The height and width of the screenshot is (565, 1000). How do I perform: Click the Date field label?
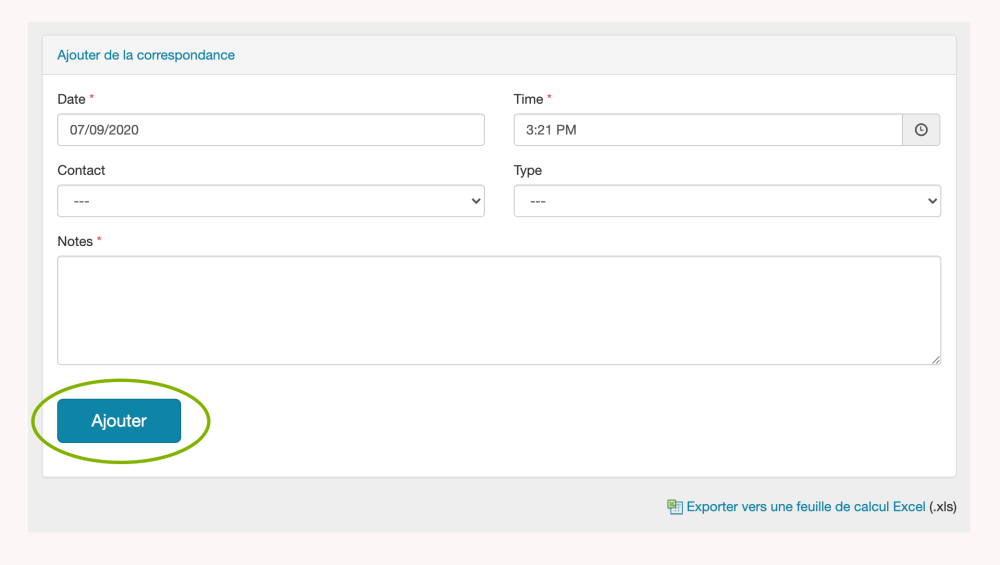pyautogui.click(x=71, y=99)
